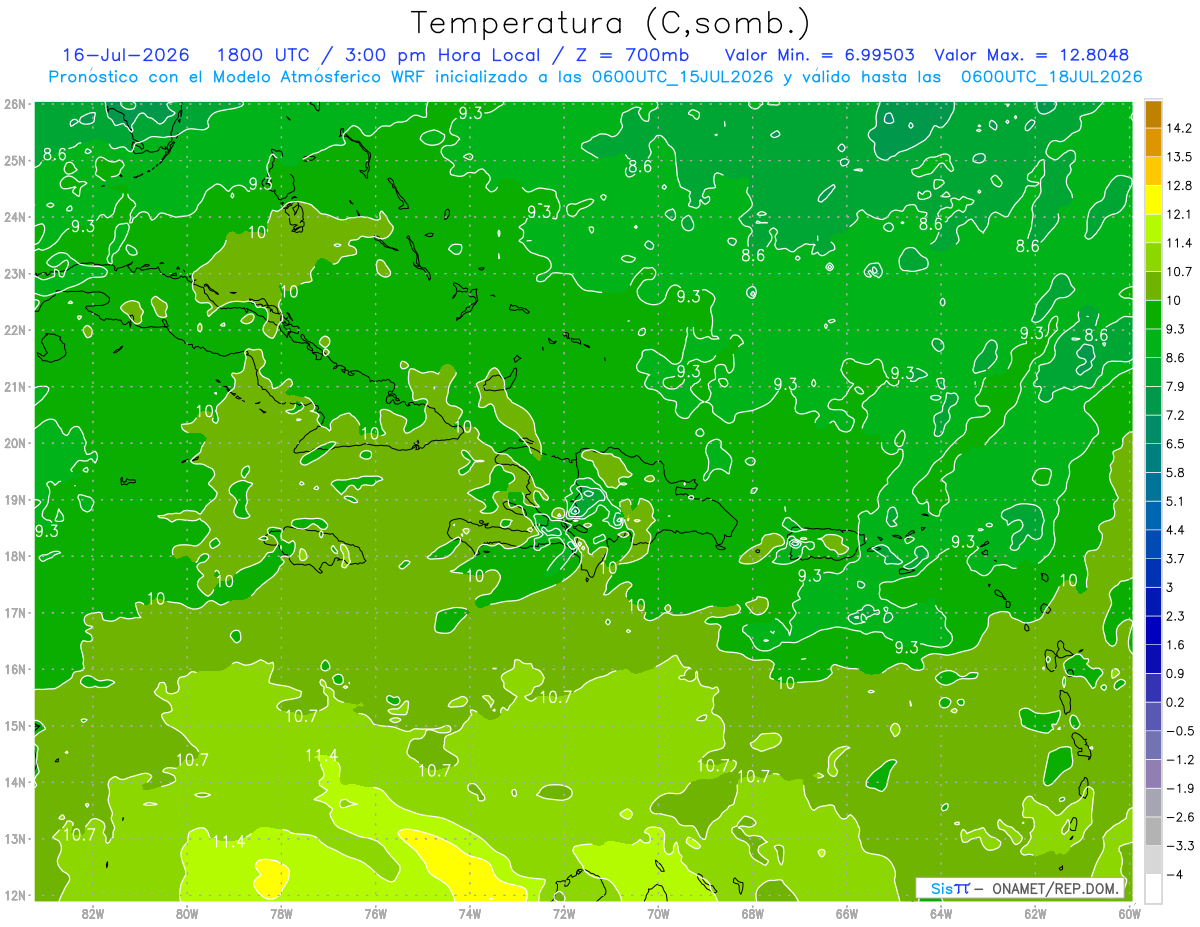Click the "20N" latitude axis label
Screen dimensions: 1200x927
point(14,443)
